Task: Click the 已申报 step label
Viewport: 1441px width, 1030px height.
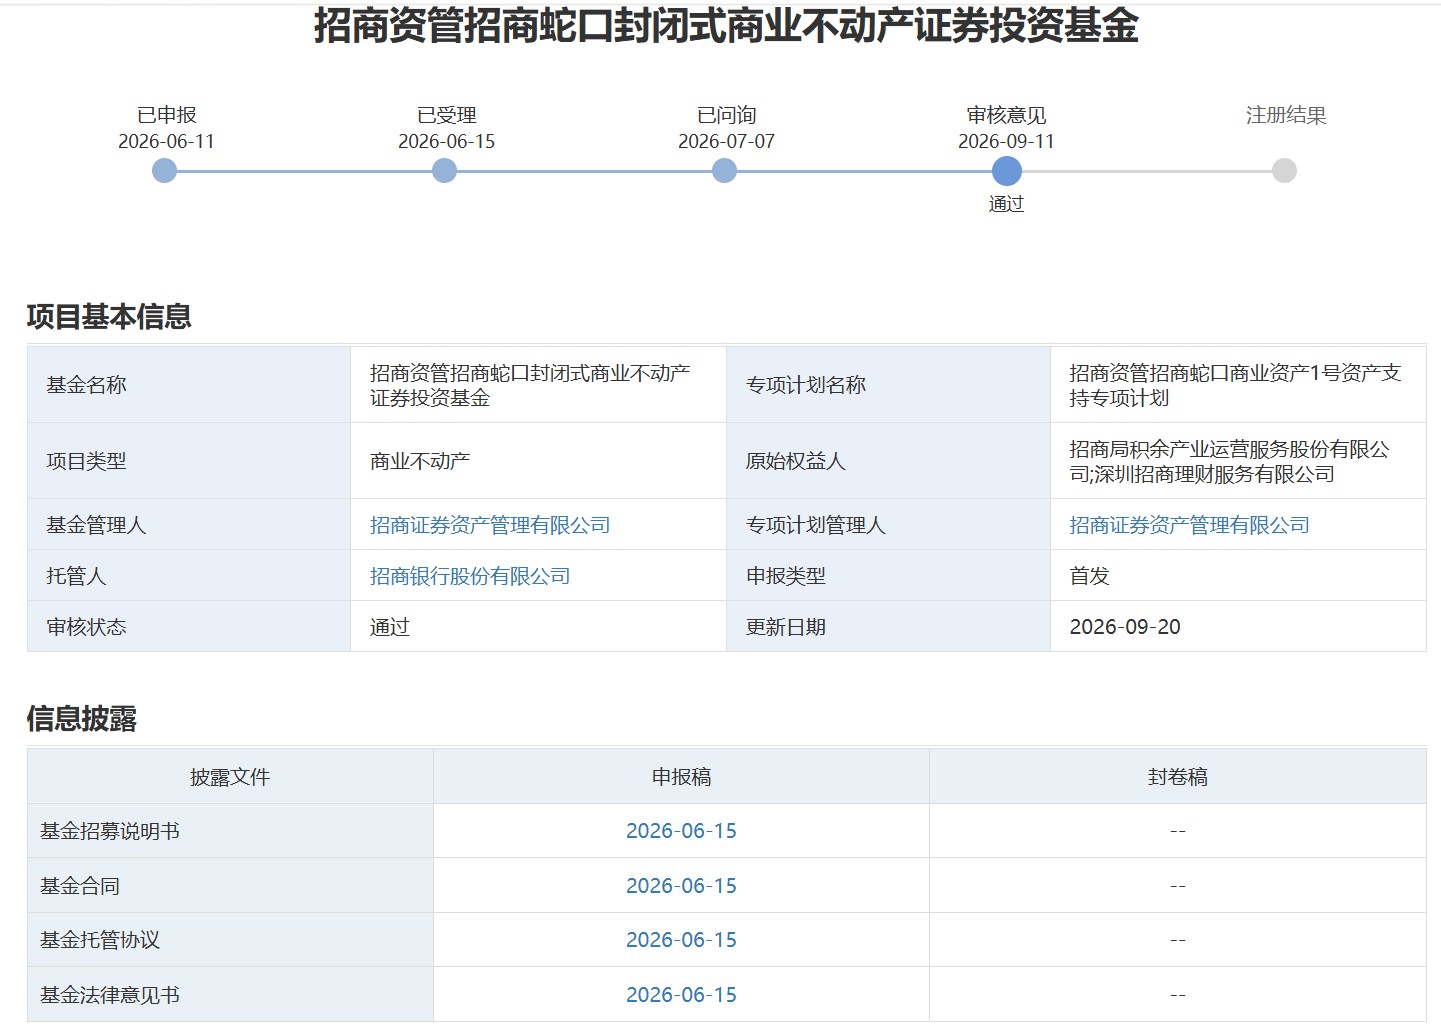Action: (x=166, y=115)
